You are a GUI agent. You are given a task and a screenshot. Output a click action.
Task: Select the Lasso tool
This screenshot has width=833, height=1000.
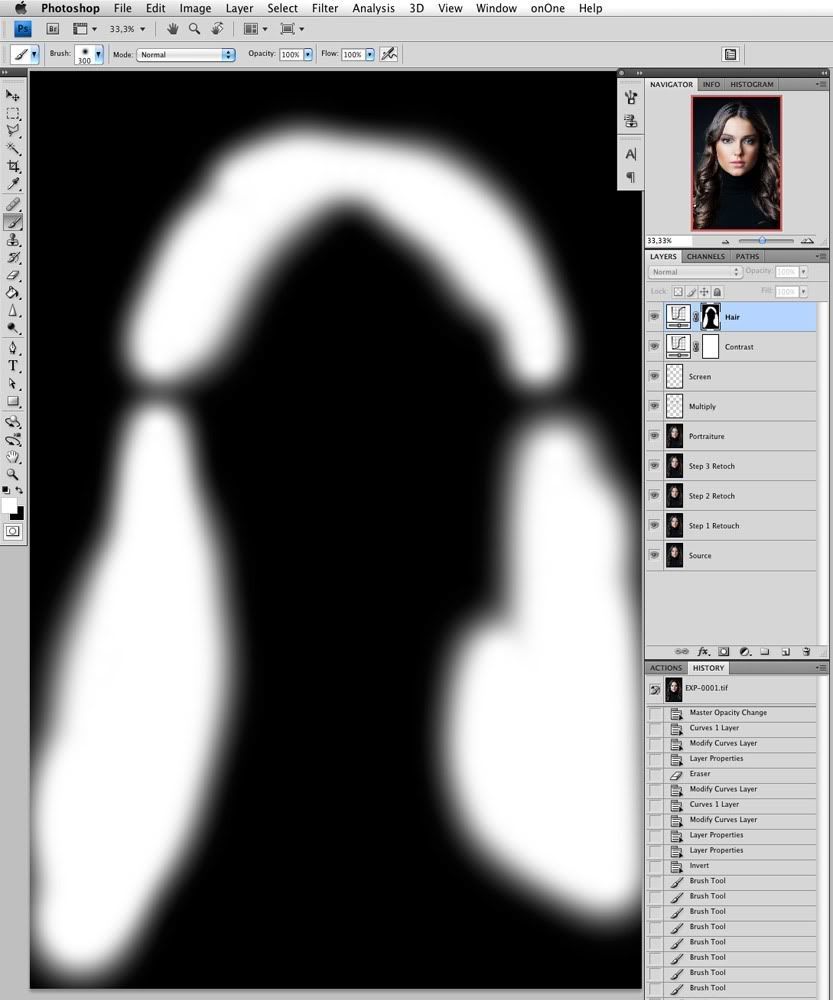coord(13,131)
